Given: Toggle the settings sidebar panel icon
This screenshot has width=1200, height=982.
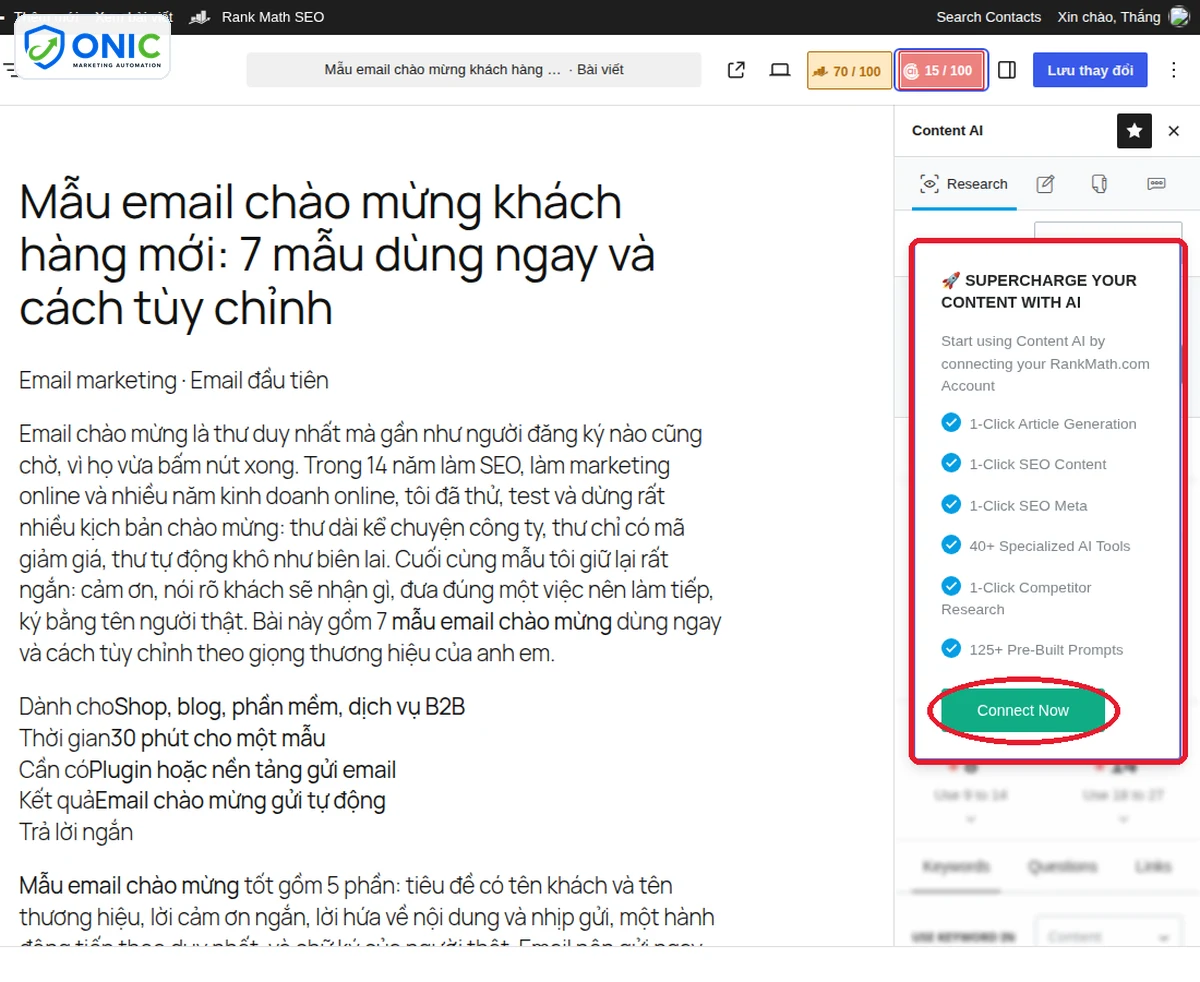Looking at the screenshot, I should click(1007, 70).
